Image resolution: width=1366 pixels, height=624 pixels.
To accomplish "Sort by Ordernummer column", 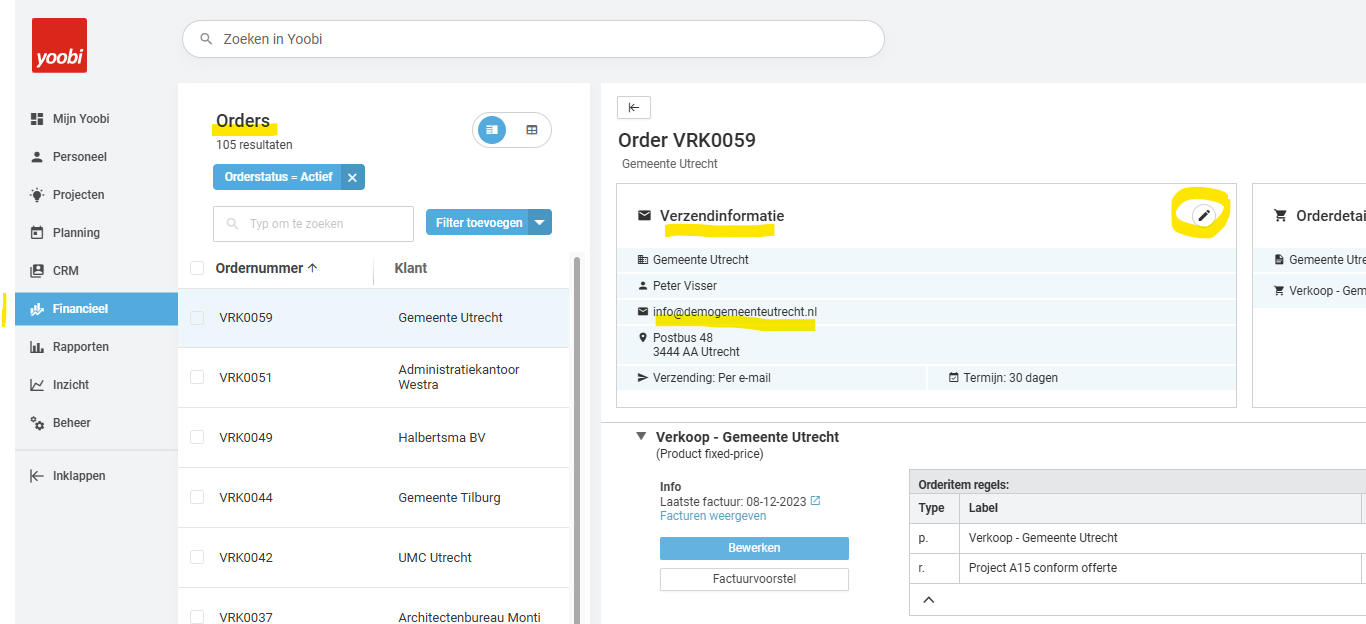I will click(x=266, y=268).
